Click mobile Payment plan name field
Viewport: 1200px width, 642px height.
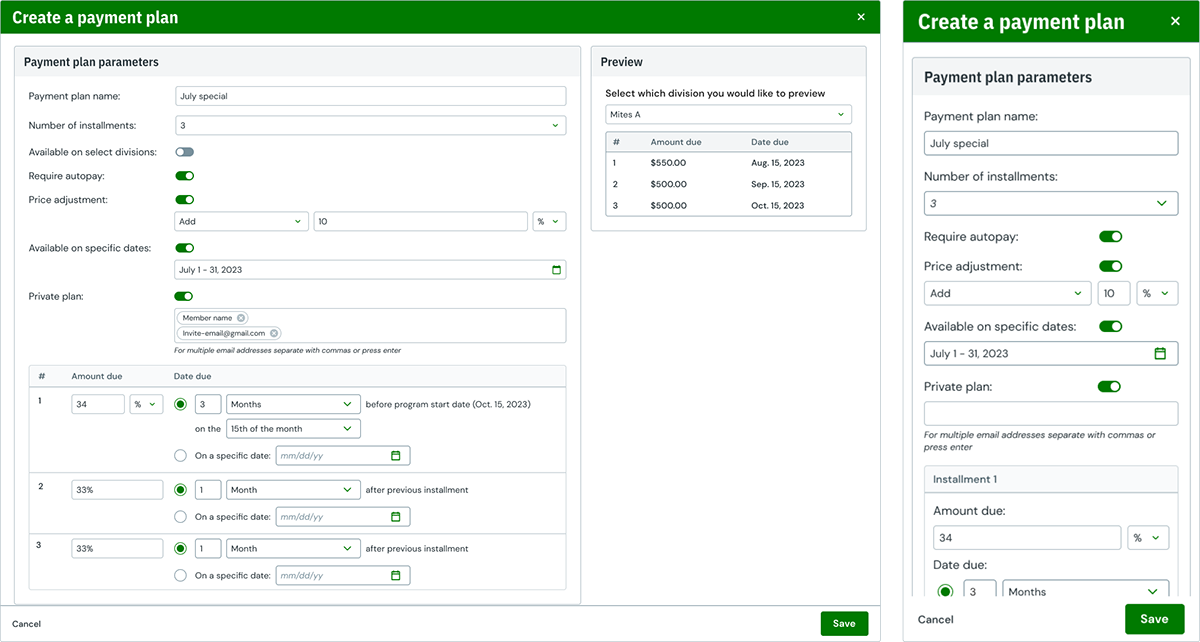[x=1051, y=143]
